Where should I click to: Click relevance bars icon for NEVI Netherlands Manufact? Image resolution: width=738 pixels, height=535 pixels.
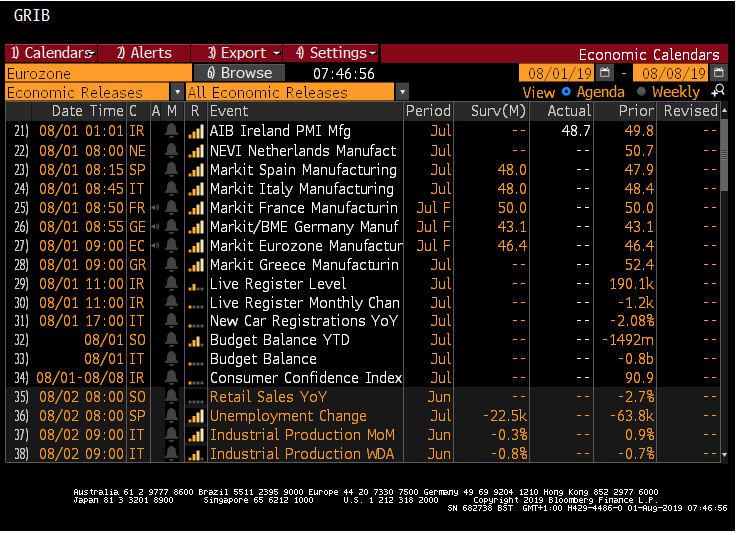coord(196,151)
